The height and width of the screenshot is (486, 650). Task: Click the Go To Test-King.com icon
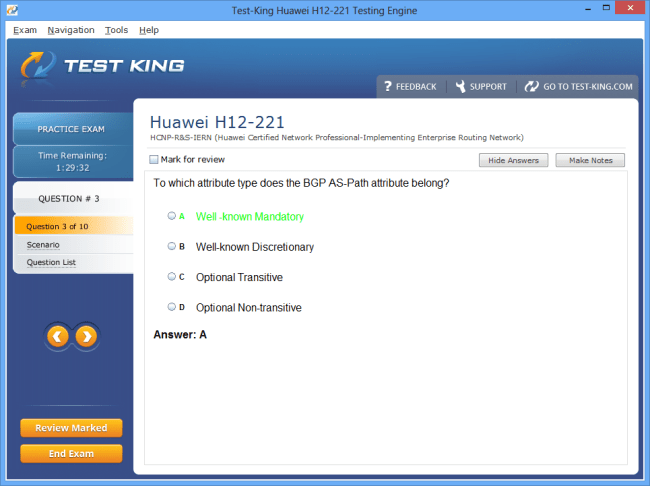pyautogui.click(x=532, y=87)
